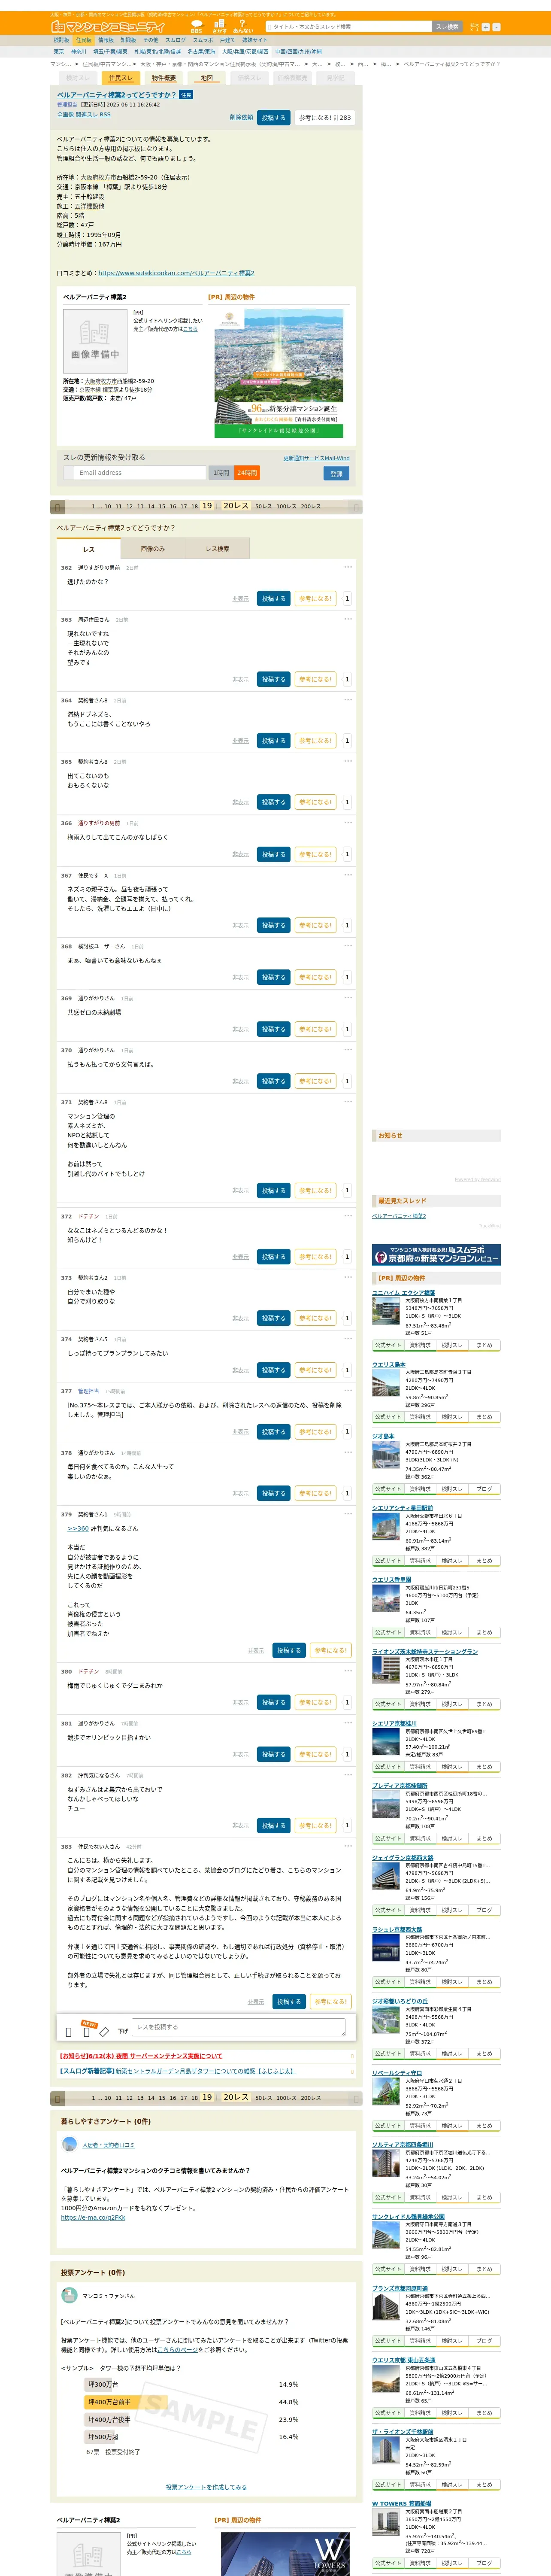Click the スレ検索 search button in header

447,27
